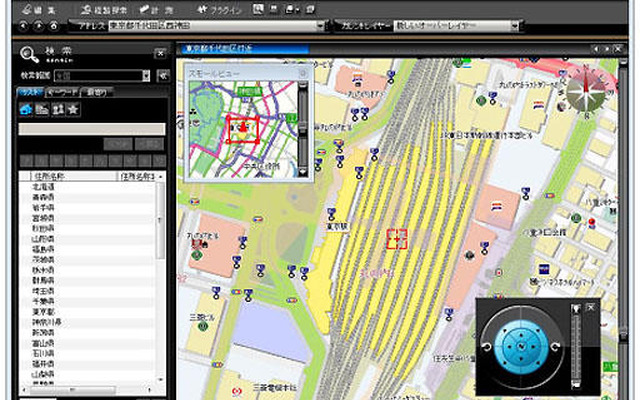
Task: Close the navigation control pad
Action: pos(591,307)
